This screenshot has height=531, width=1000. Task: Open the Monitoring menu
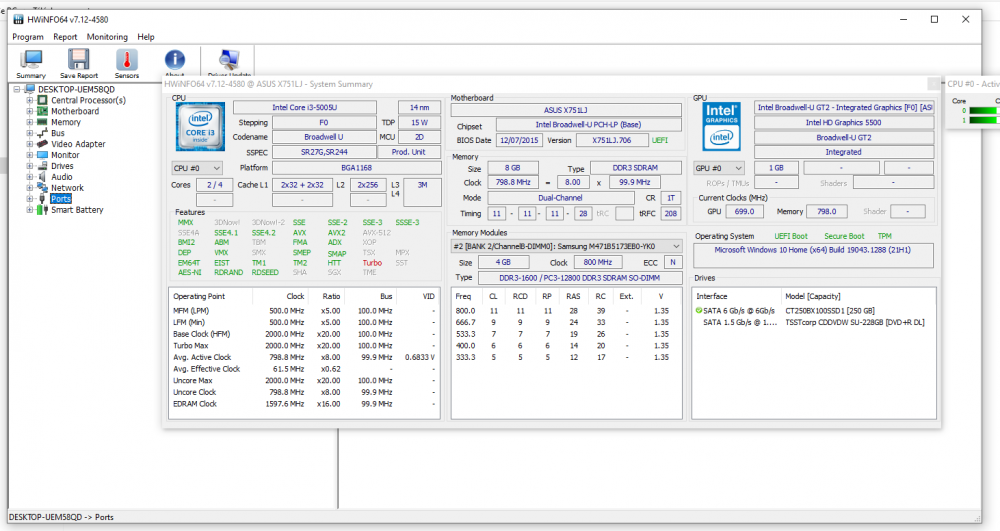[x=107, y=37]
